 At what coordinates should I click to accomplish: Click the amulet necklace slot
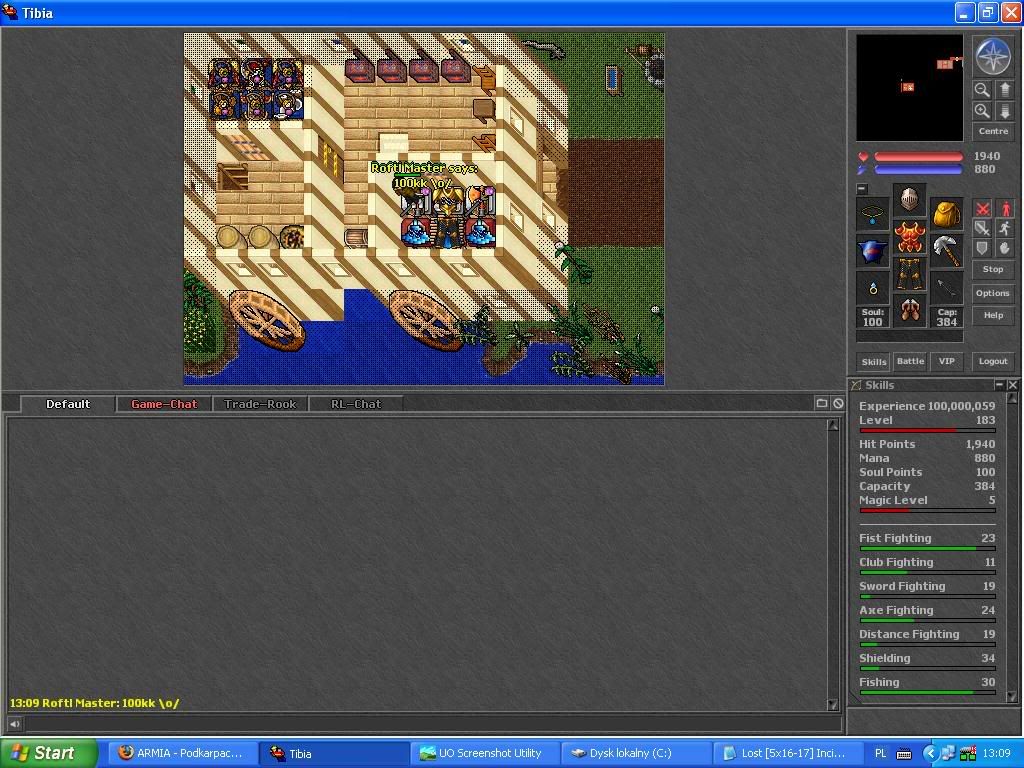873,213
